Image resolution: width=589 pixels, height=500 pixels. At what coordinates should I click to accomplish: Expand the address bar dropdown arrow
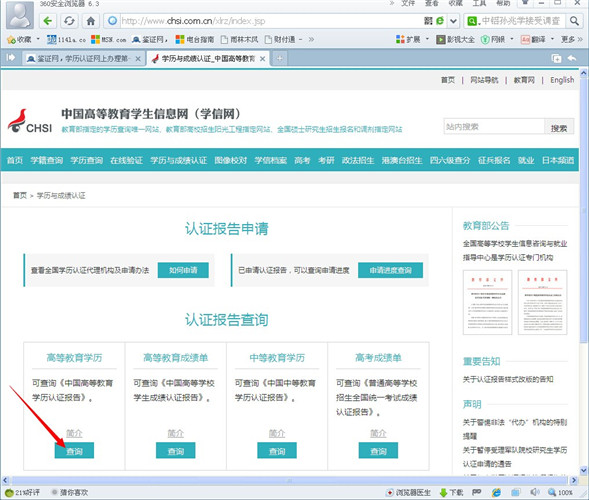[x=453, y=21]
